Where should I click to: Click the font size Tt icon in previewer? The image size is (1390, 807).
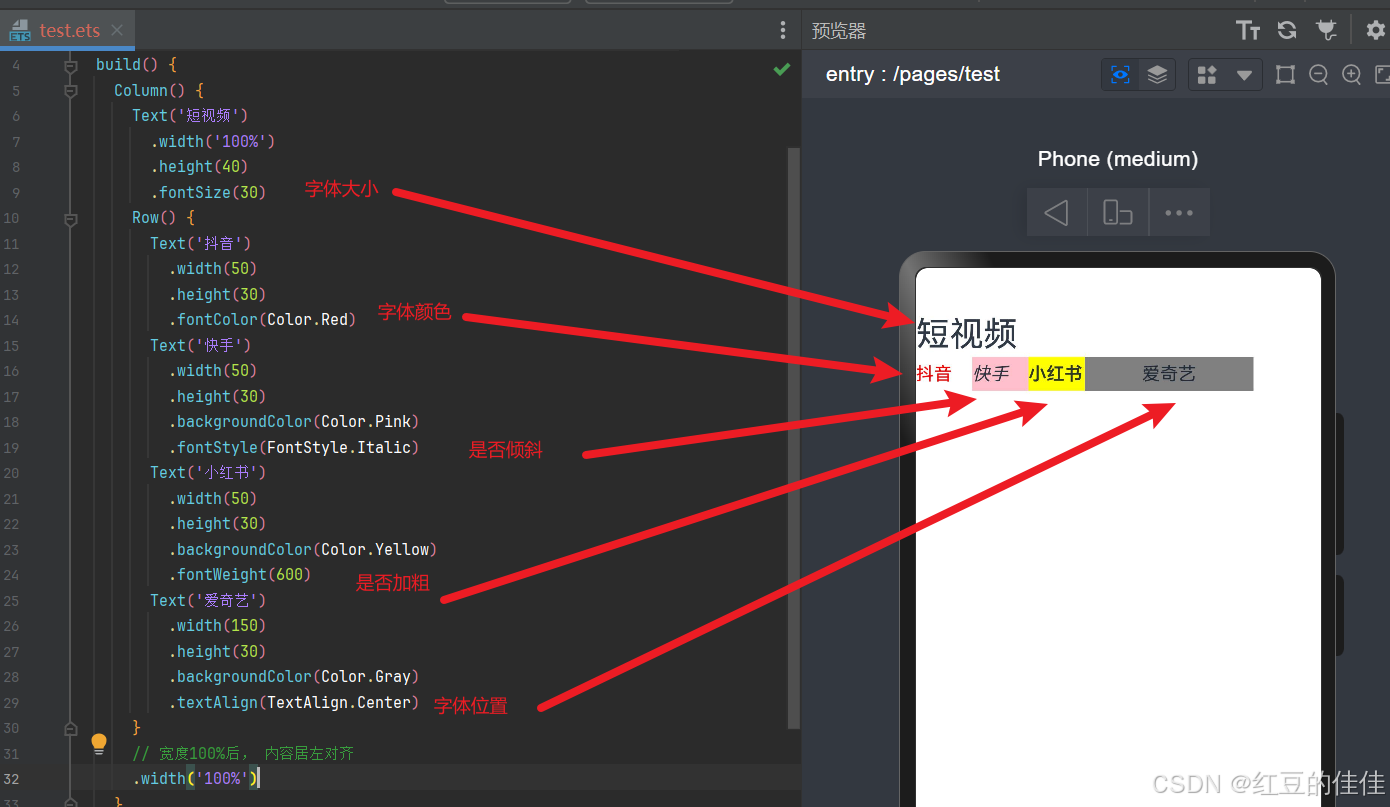(x=1248, y=30)
